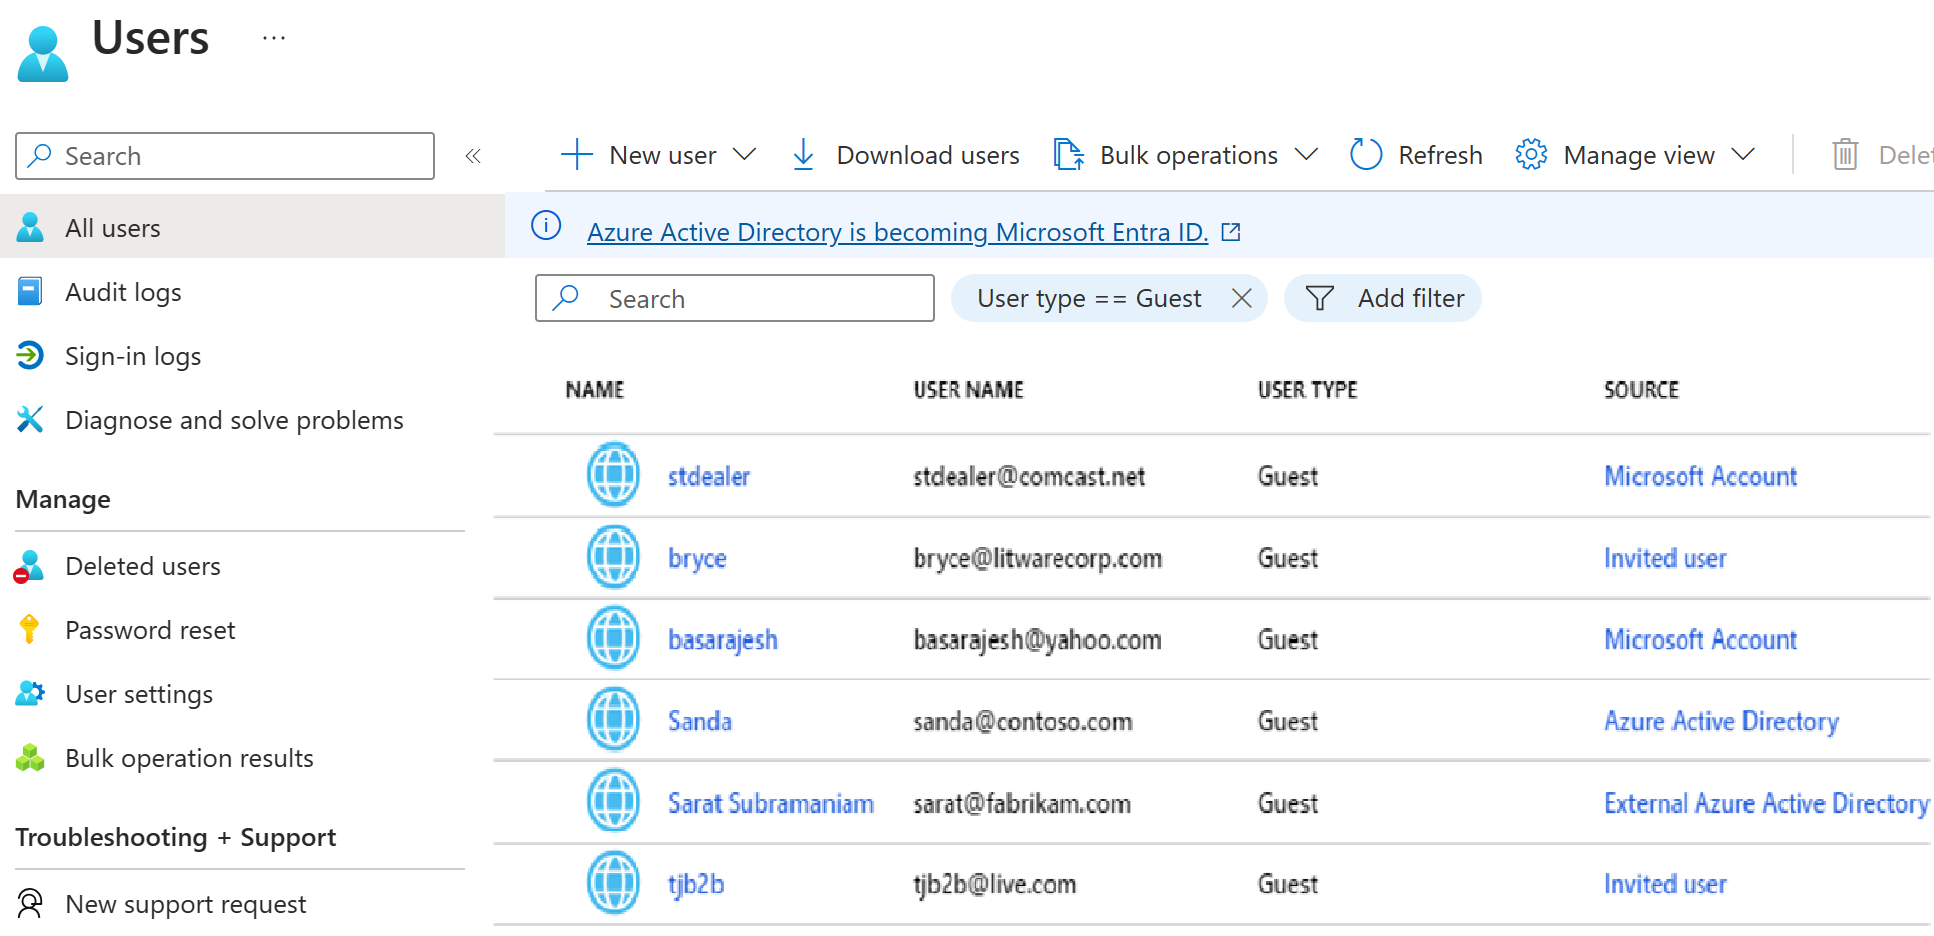Open User settings

pos(139,694)
